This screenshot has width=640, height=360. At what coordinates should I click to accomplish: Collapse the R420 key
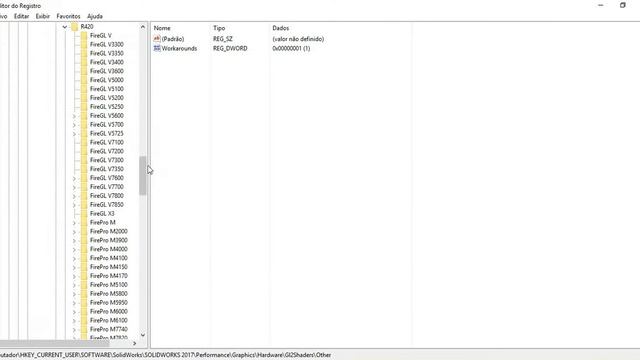[64, 27]
